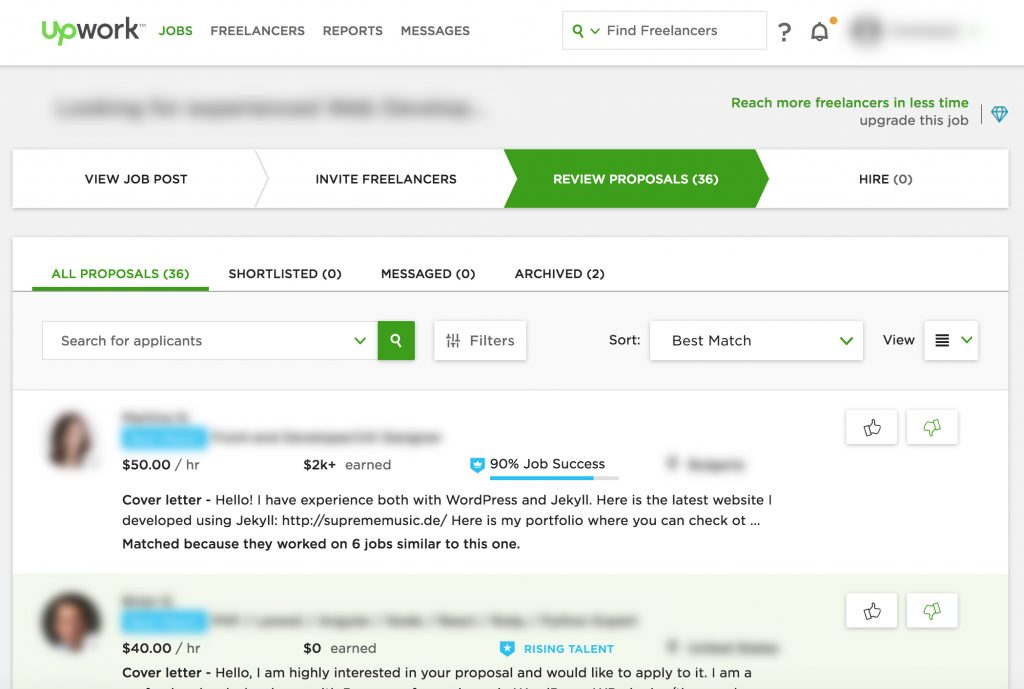Thumbs down the $50.00/hr applicant
This screenshot has width=1024, height=689.
tap(932, 427)
